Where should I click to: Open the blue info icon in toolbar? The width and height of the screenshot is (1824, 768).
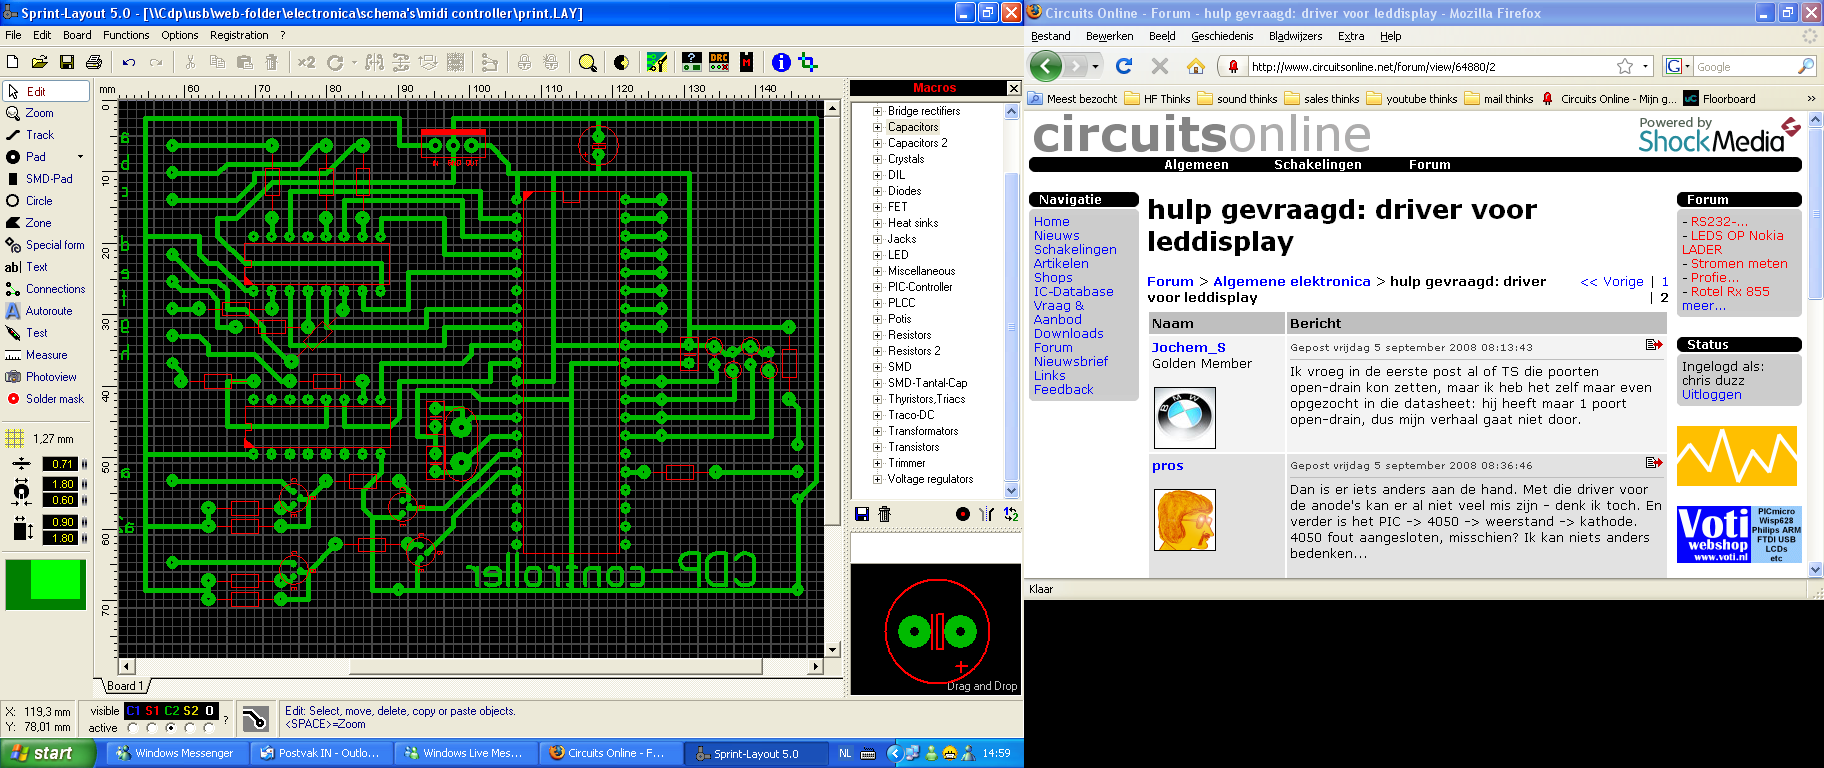tap(781, 62)
